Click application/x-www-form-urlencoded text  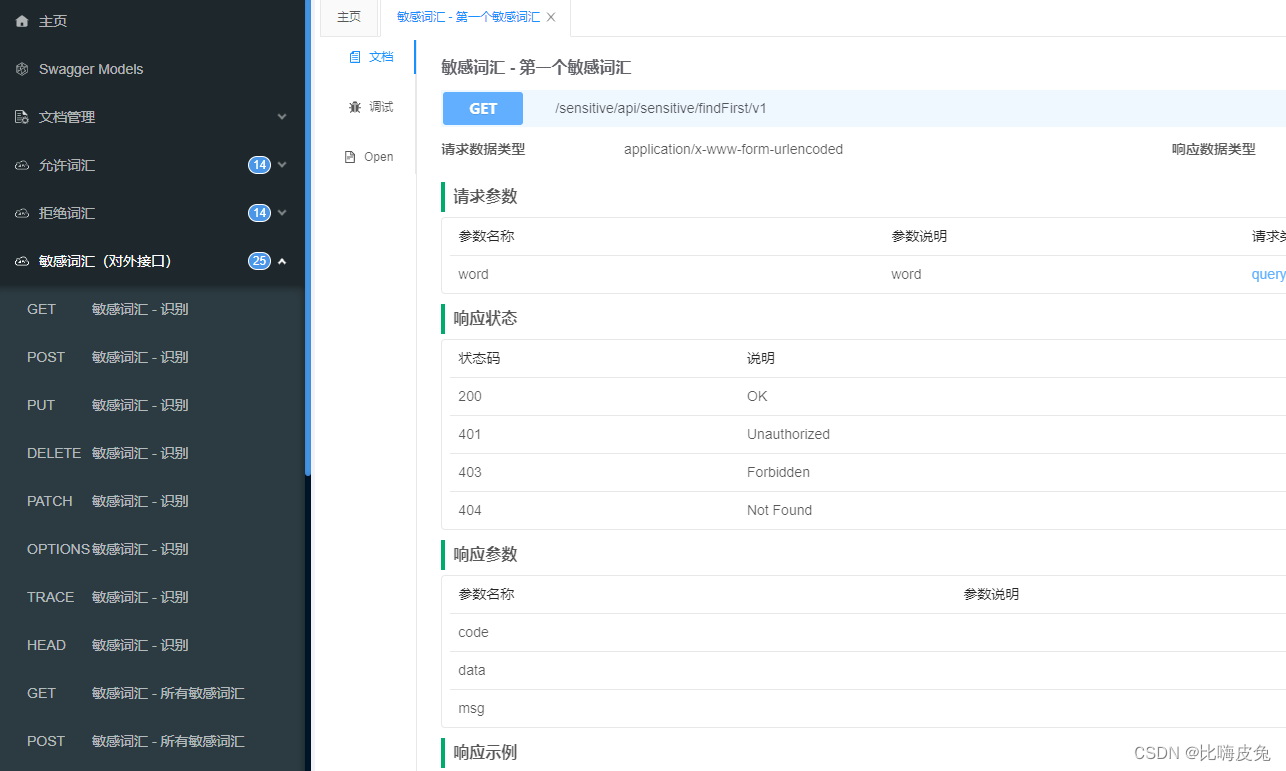coord(733,149)
